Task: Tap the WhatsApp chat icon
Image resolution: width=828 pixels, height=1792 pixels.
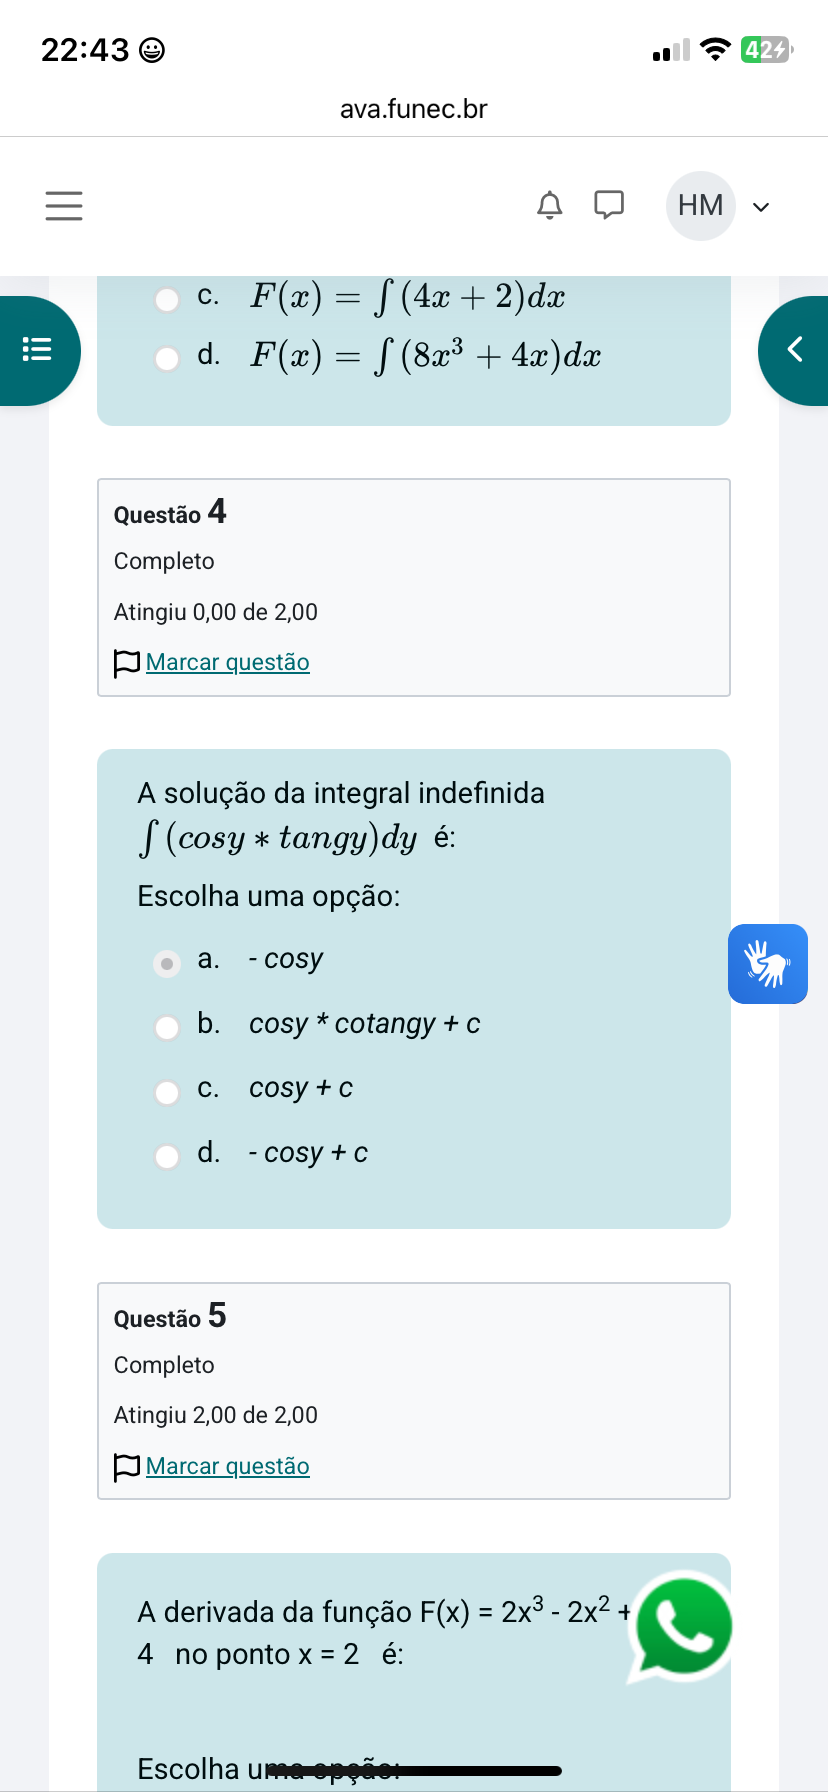Action: click(x=682, y=1626)
